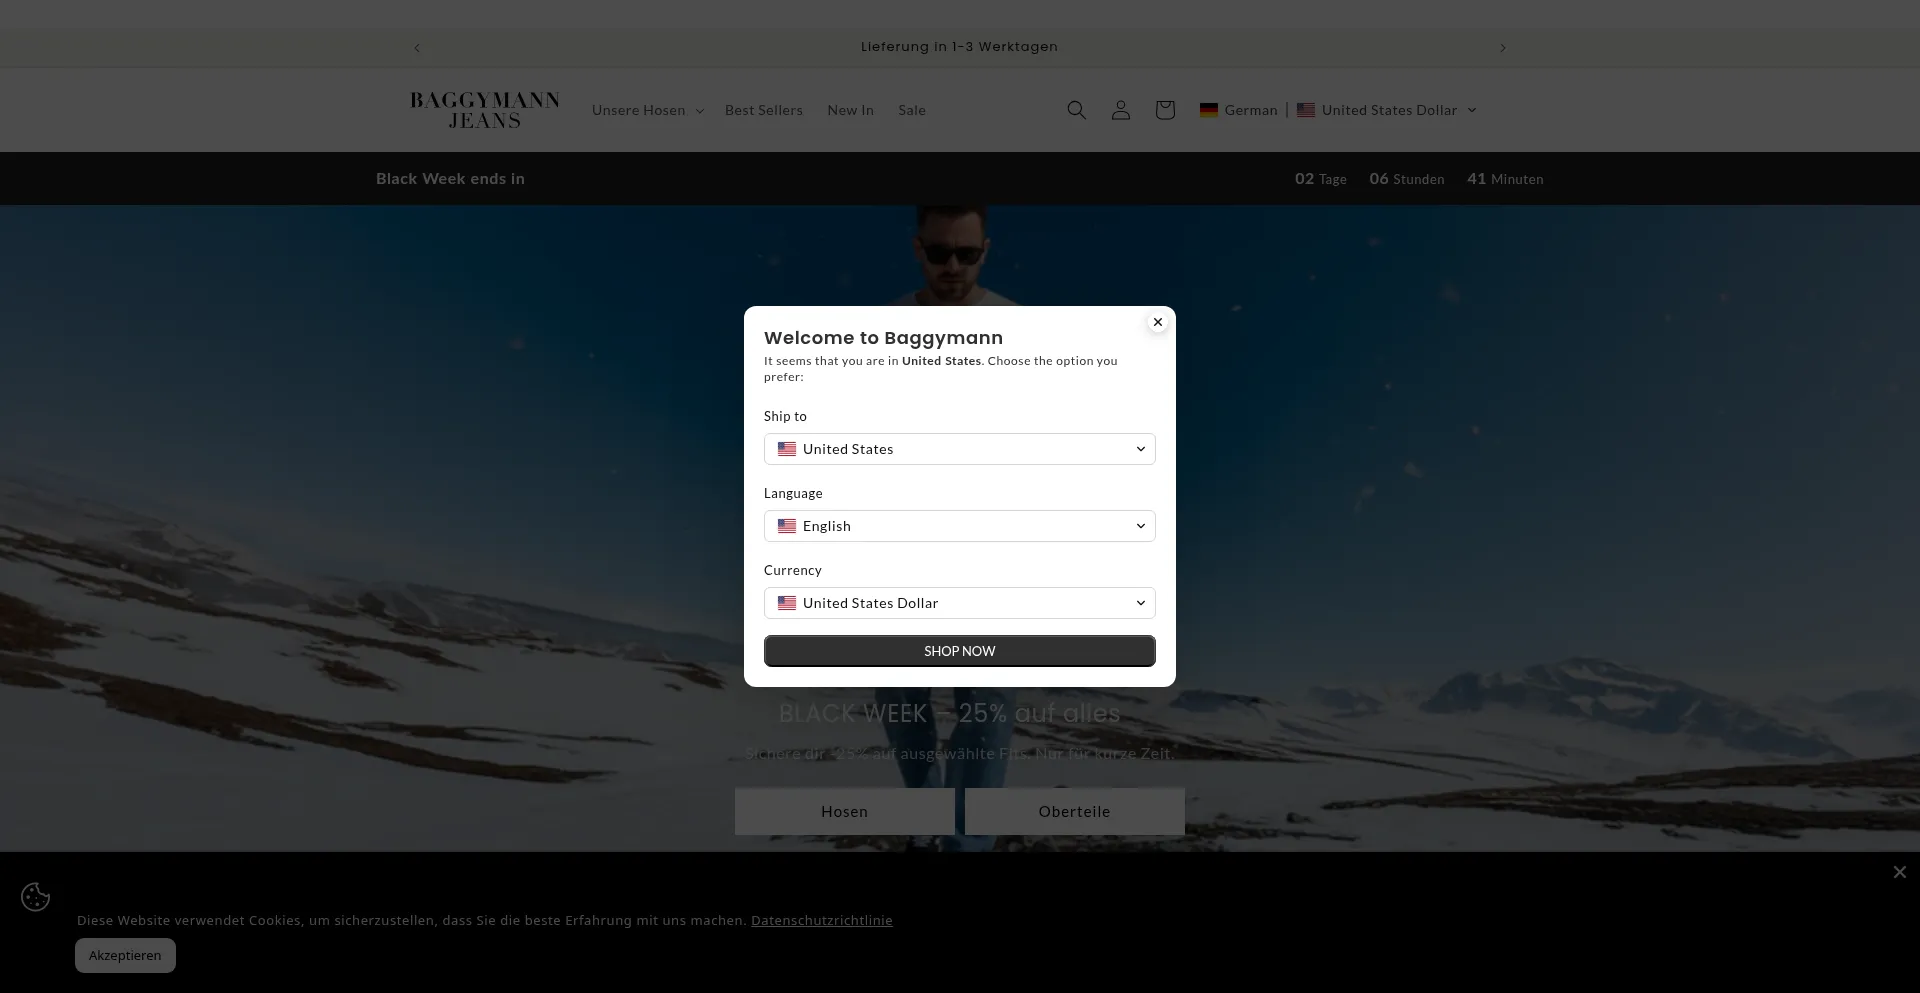
Task: Close the Welcome to Baggymann popup
Action: (1157, 322)
